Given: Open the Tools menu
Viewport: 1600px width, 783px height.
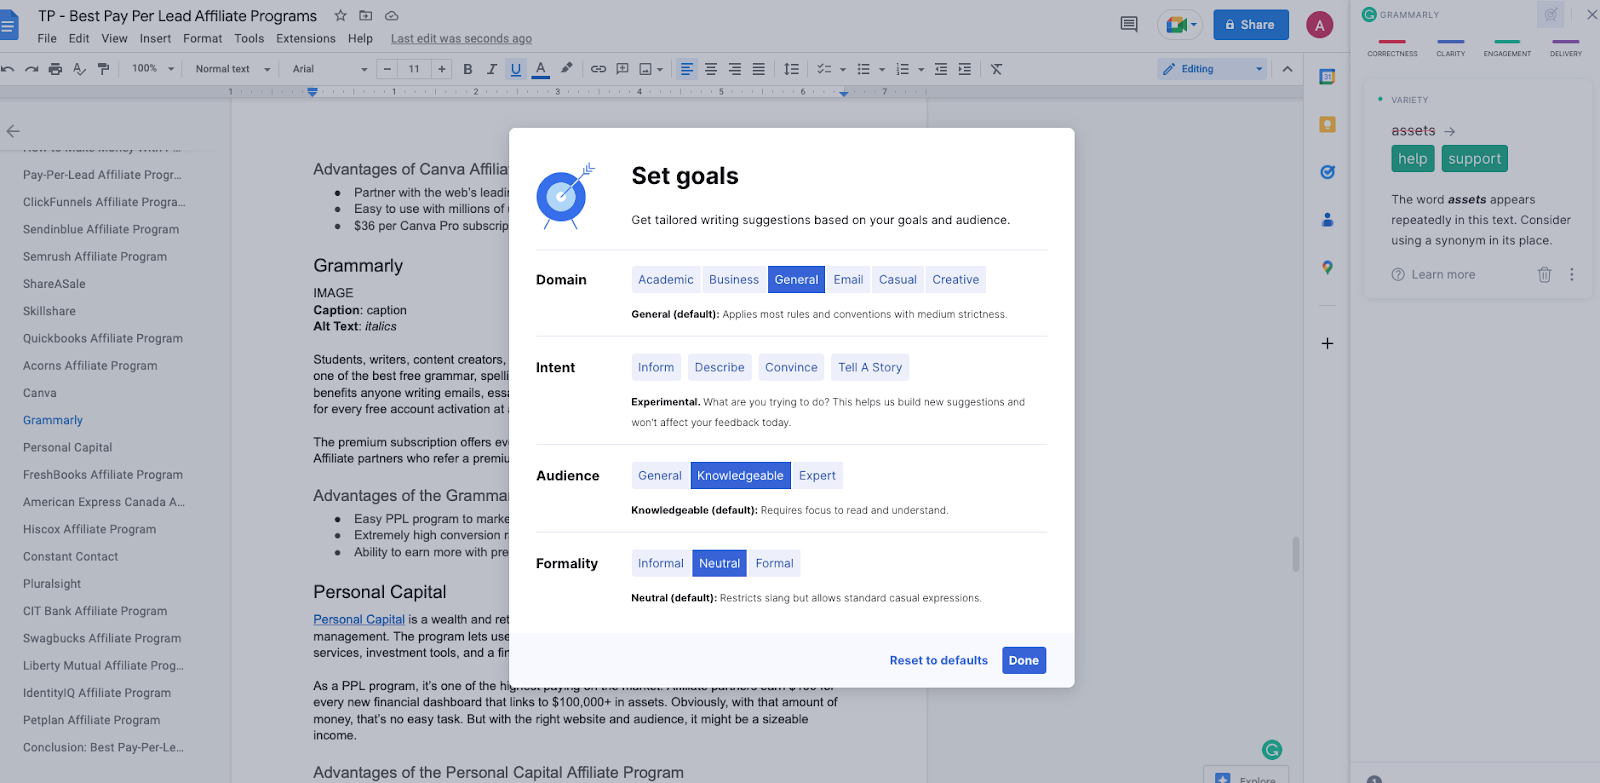Looking at the screenshot, I should click(249, 39).
